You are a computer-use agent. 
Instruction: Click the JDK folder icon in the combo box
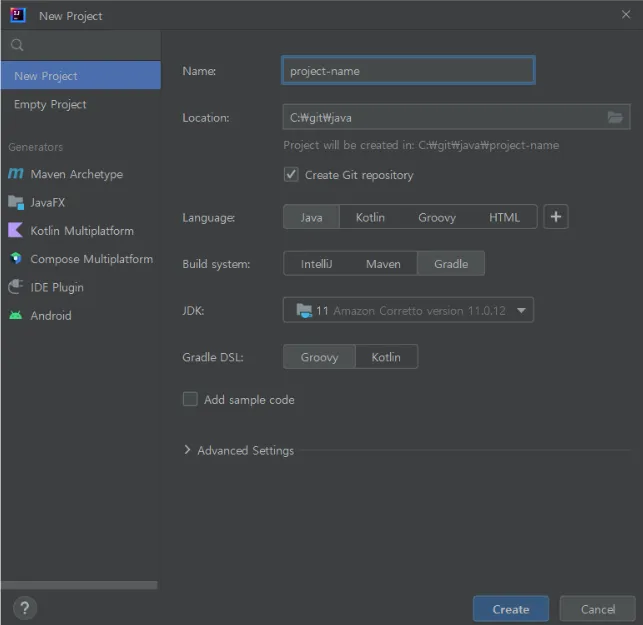coord(304,310)
